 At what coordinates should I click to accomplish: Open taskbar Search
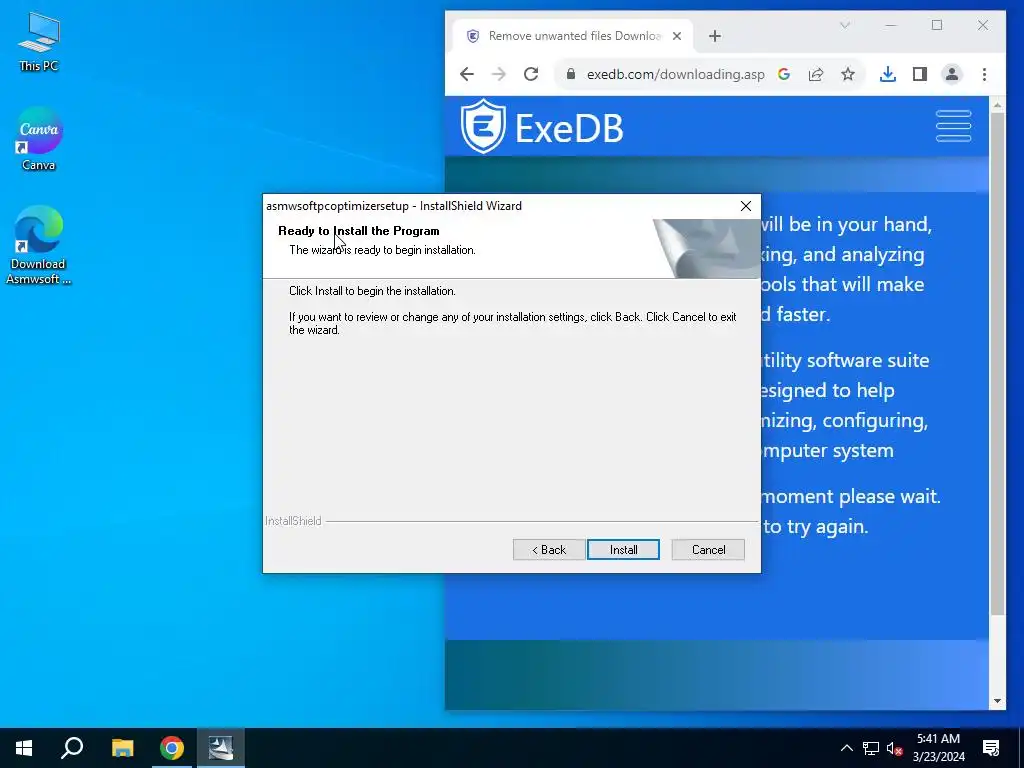72,748
